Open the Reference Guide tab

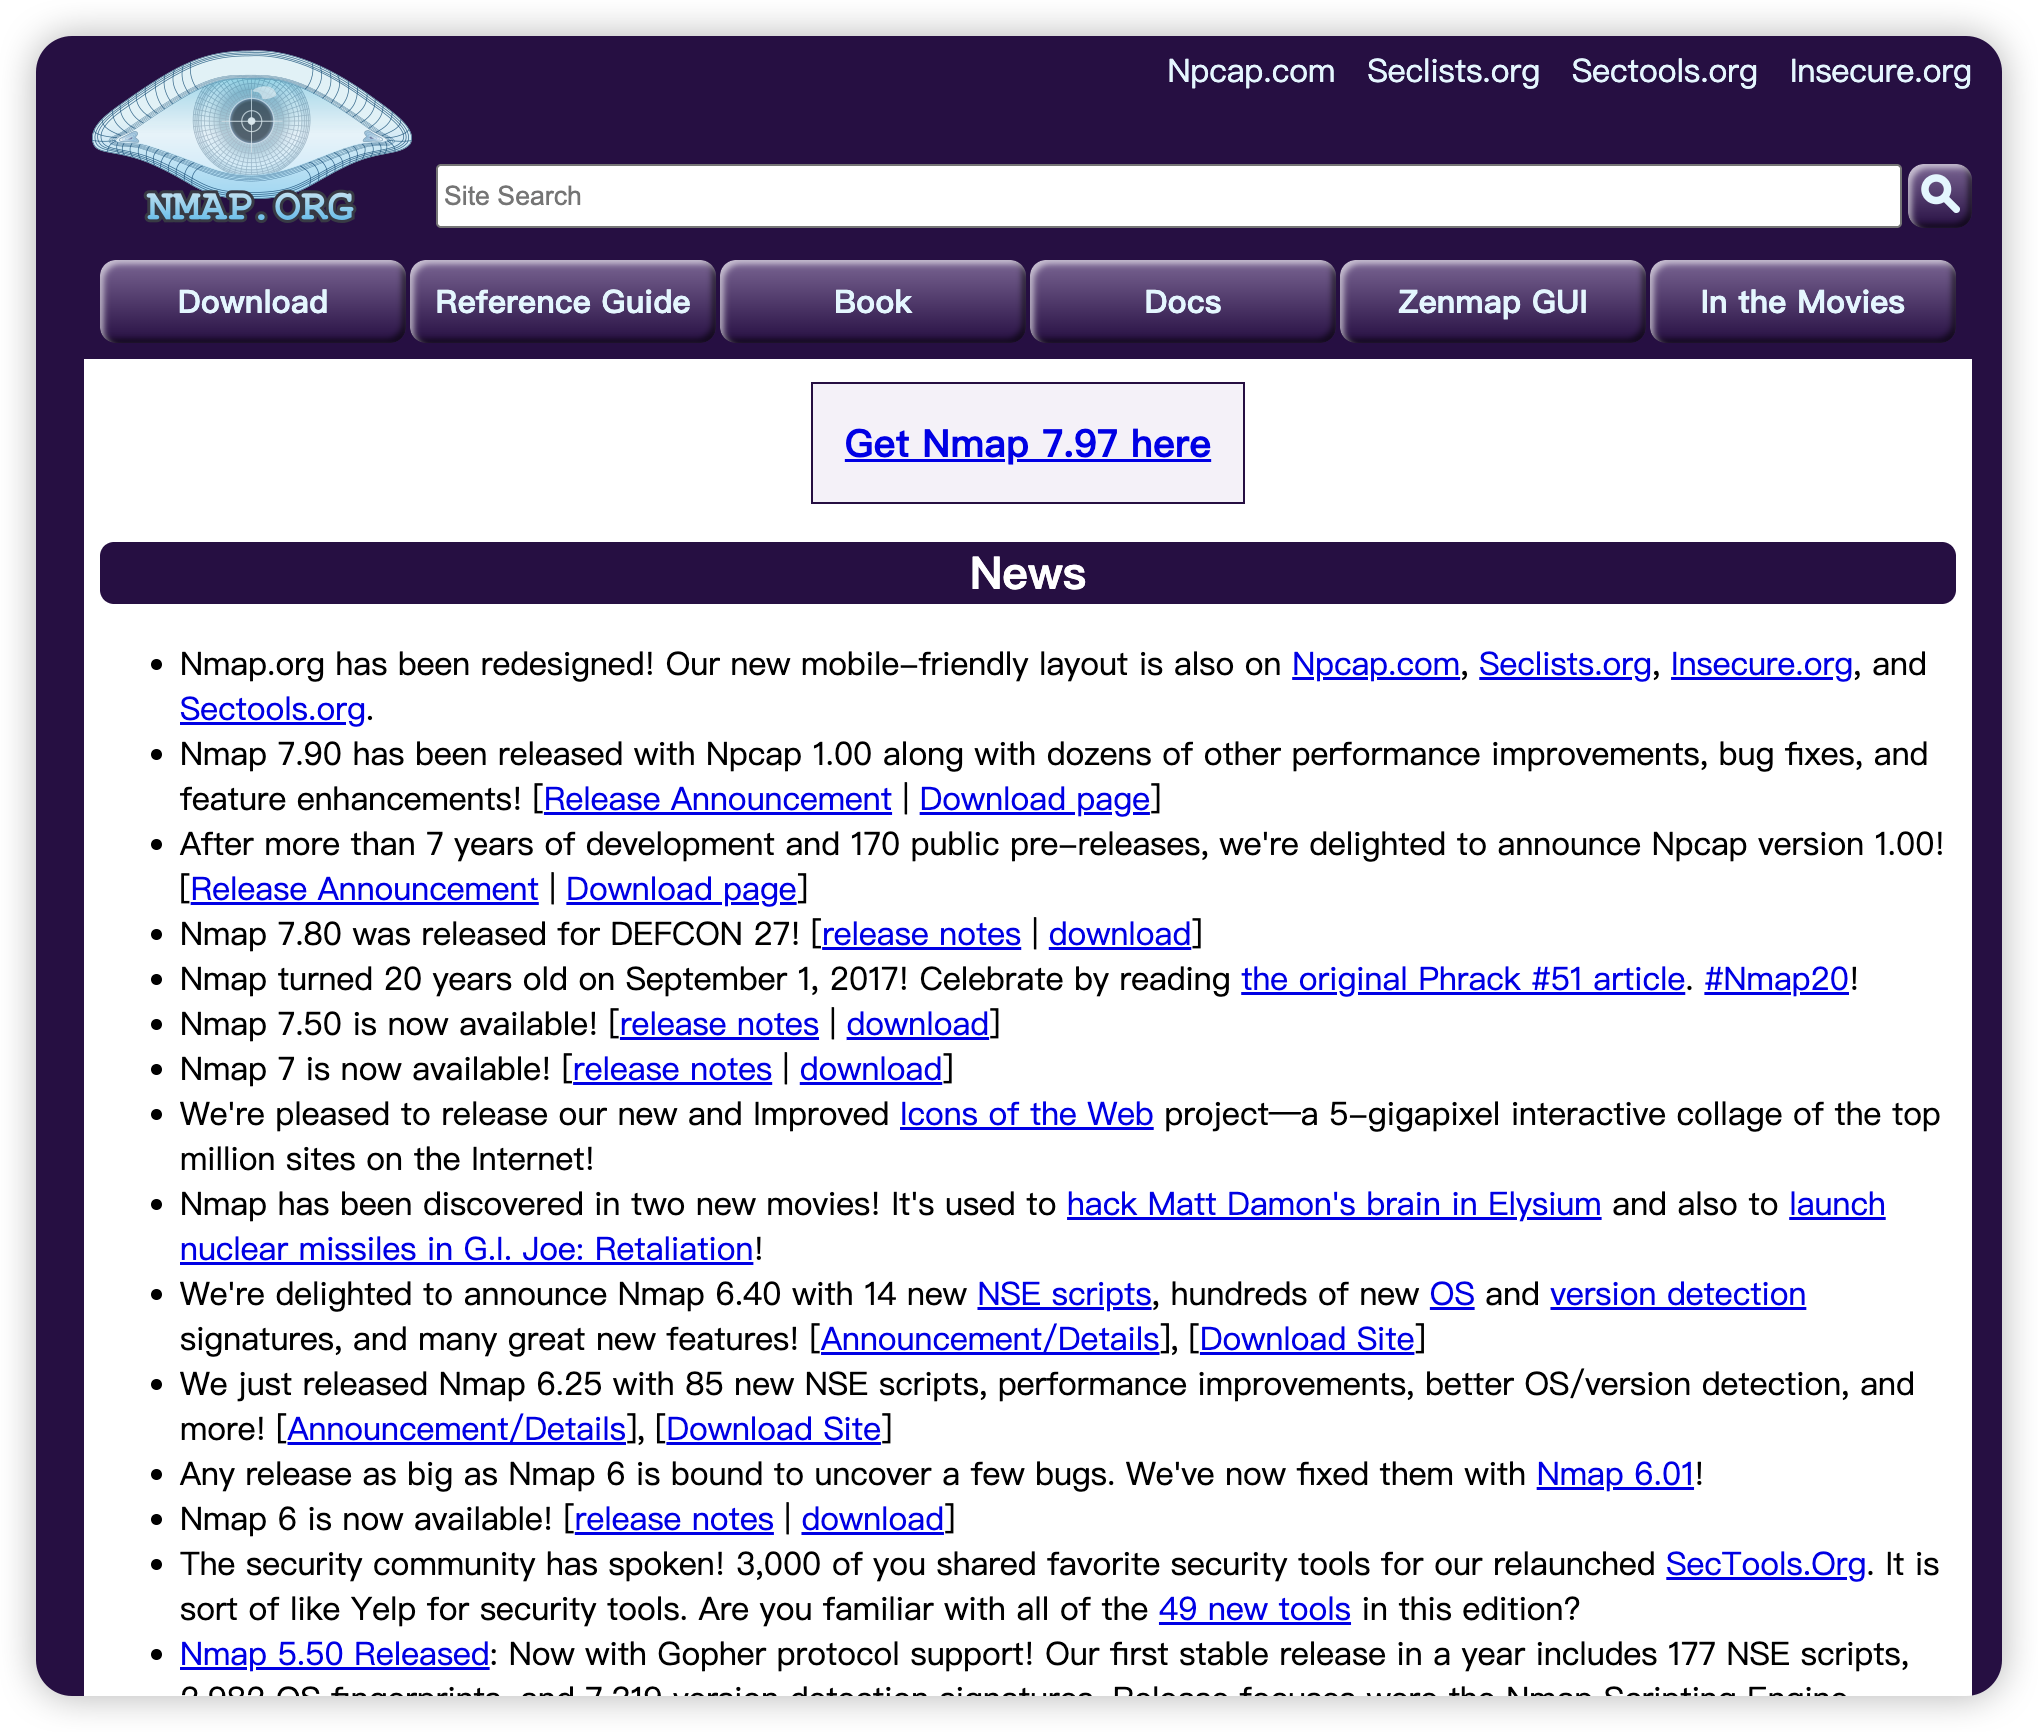pyautogui.click(x=562, y=302)
